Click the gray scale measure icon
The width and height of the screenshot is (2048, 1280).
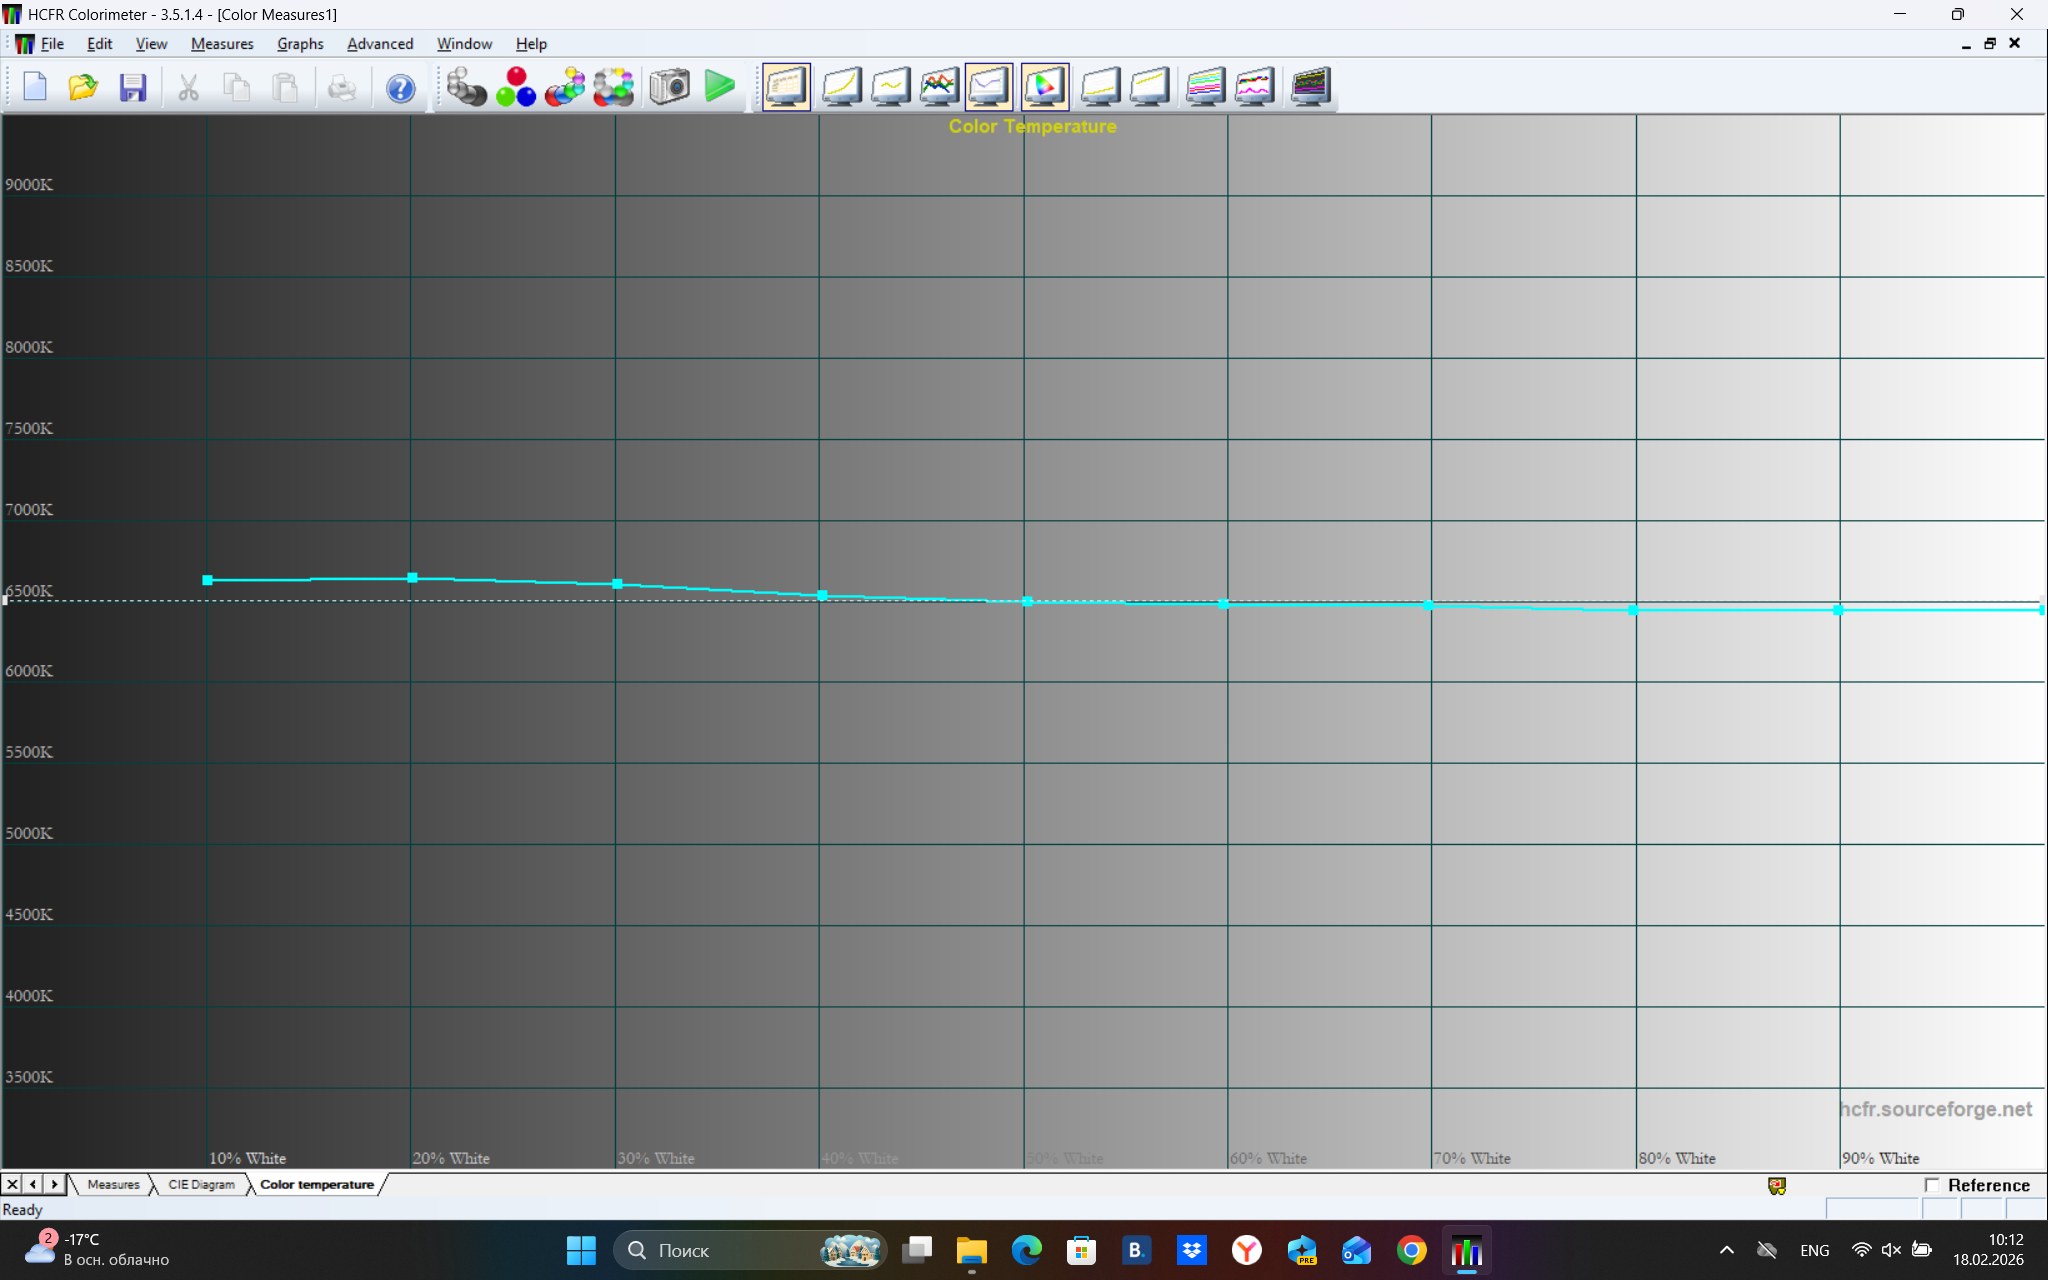[x=466, y=87]
